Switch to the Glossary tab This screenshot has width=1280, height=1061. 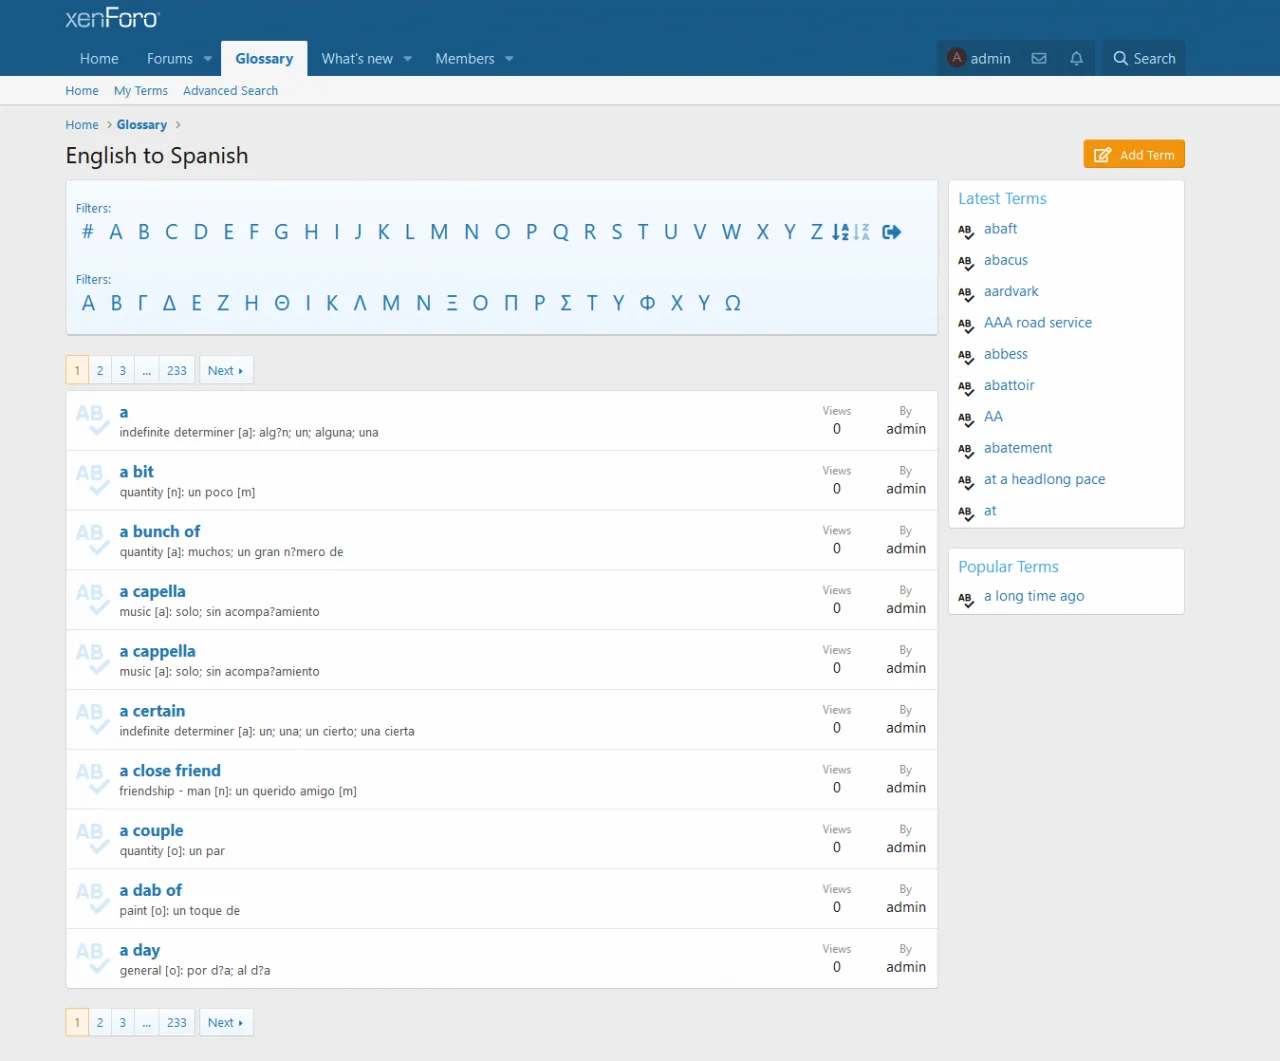pos(264,59)
